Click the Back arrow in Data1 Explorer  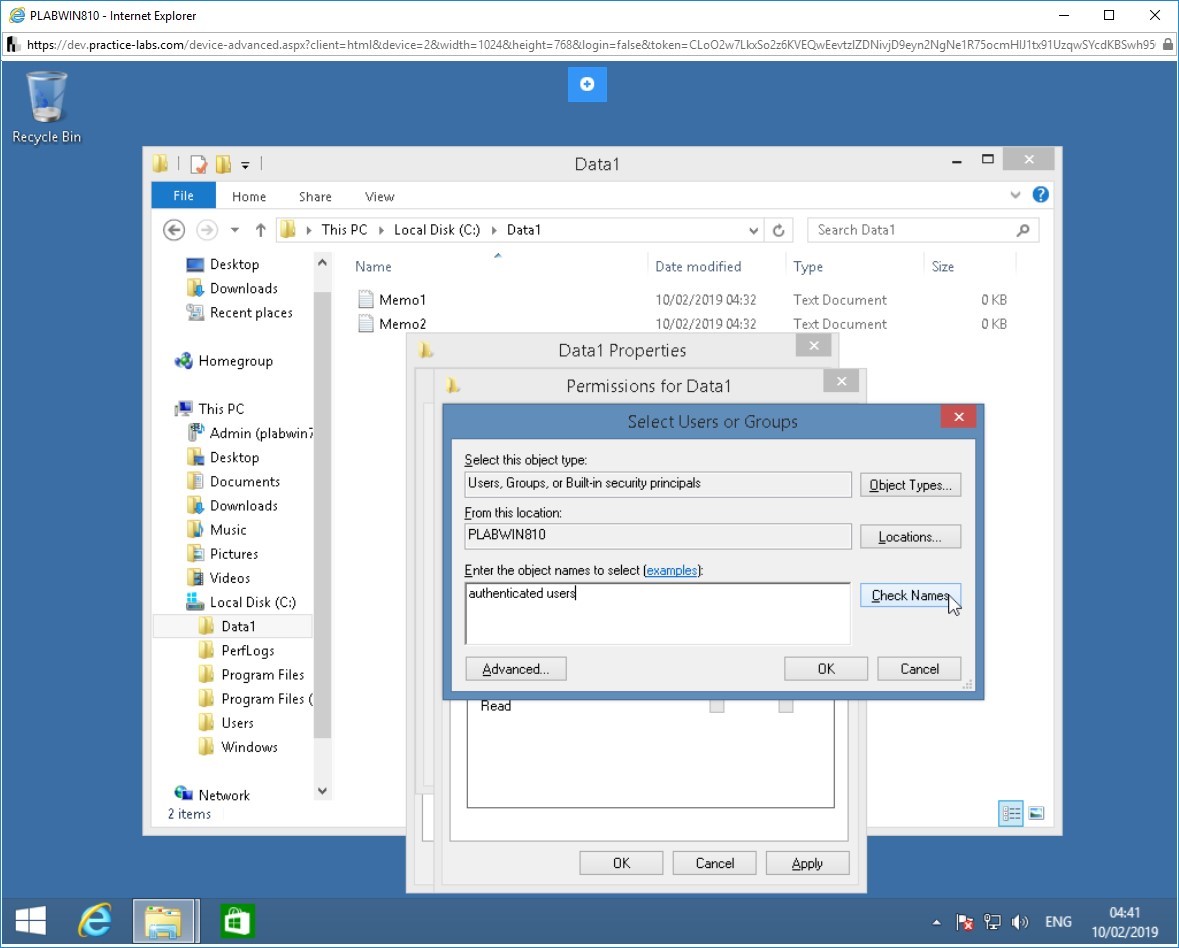(174, 230)
